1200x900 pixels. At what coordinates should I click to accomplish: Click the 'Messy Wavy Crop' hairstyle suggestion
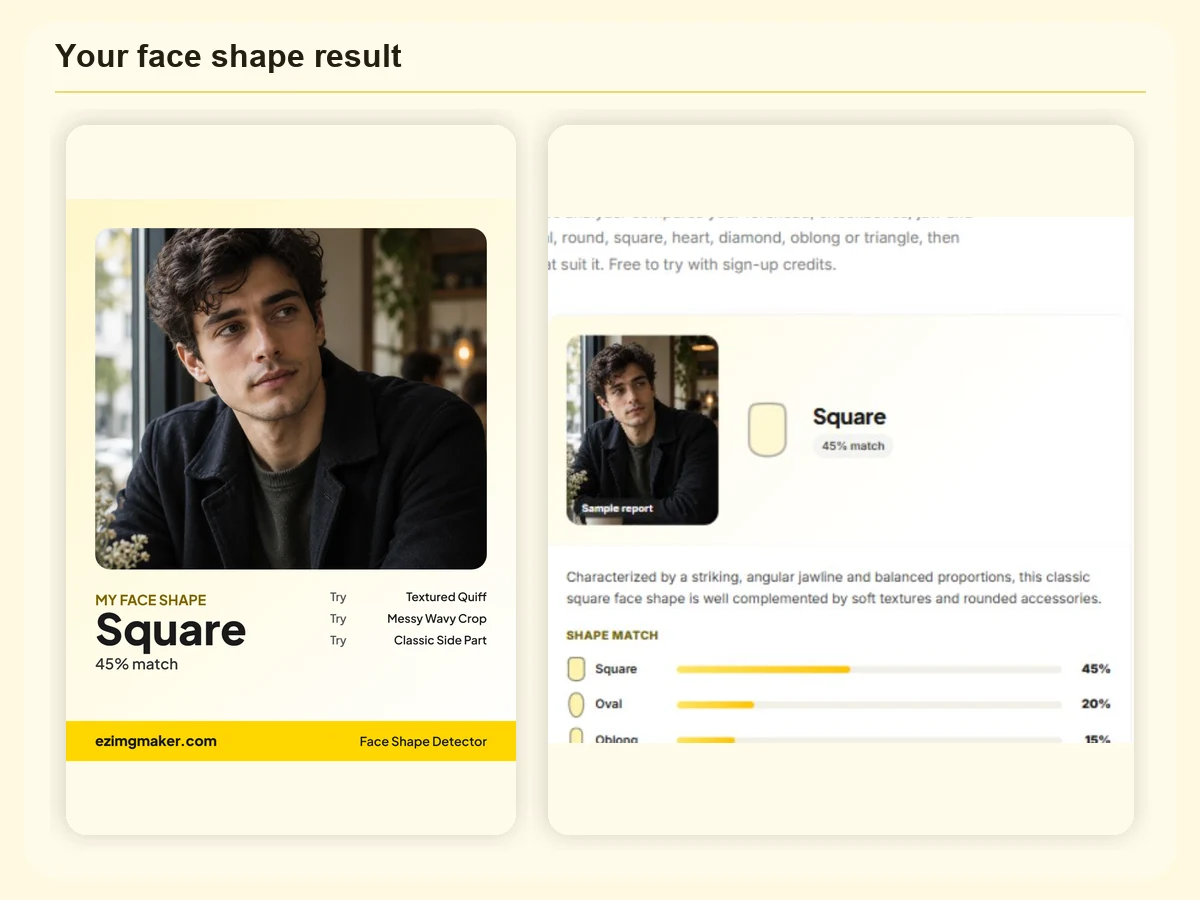[x=437, y=619]
